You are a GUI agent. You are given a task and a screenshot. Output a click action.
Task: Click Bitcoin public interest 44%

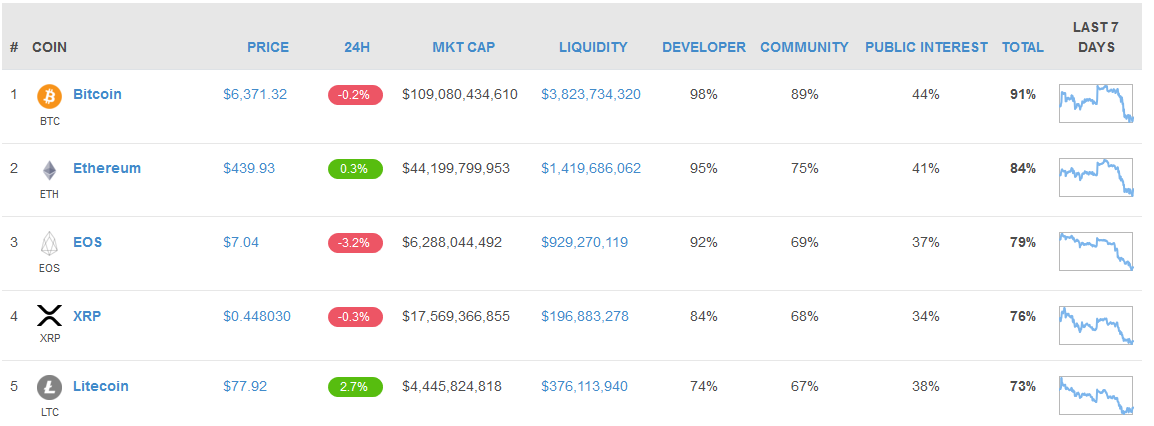pos(925,94)
